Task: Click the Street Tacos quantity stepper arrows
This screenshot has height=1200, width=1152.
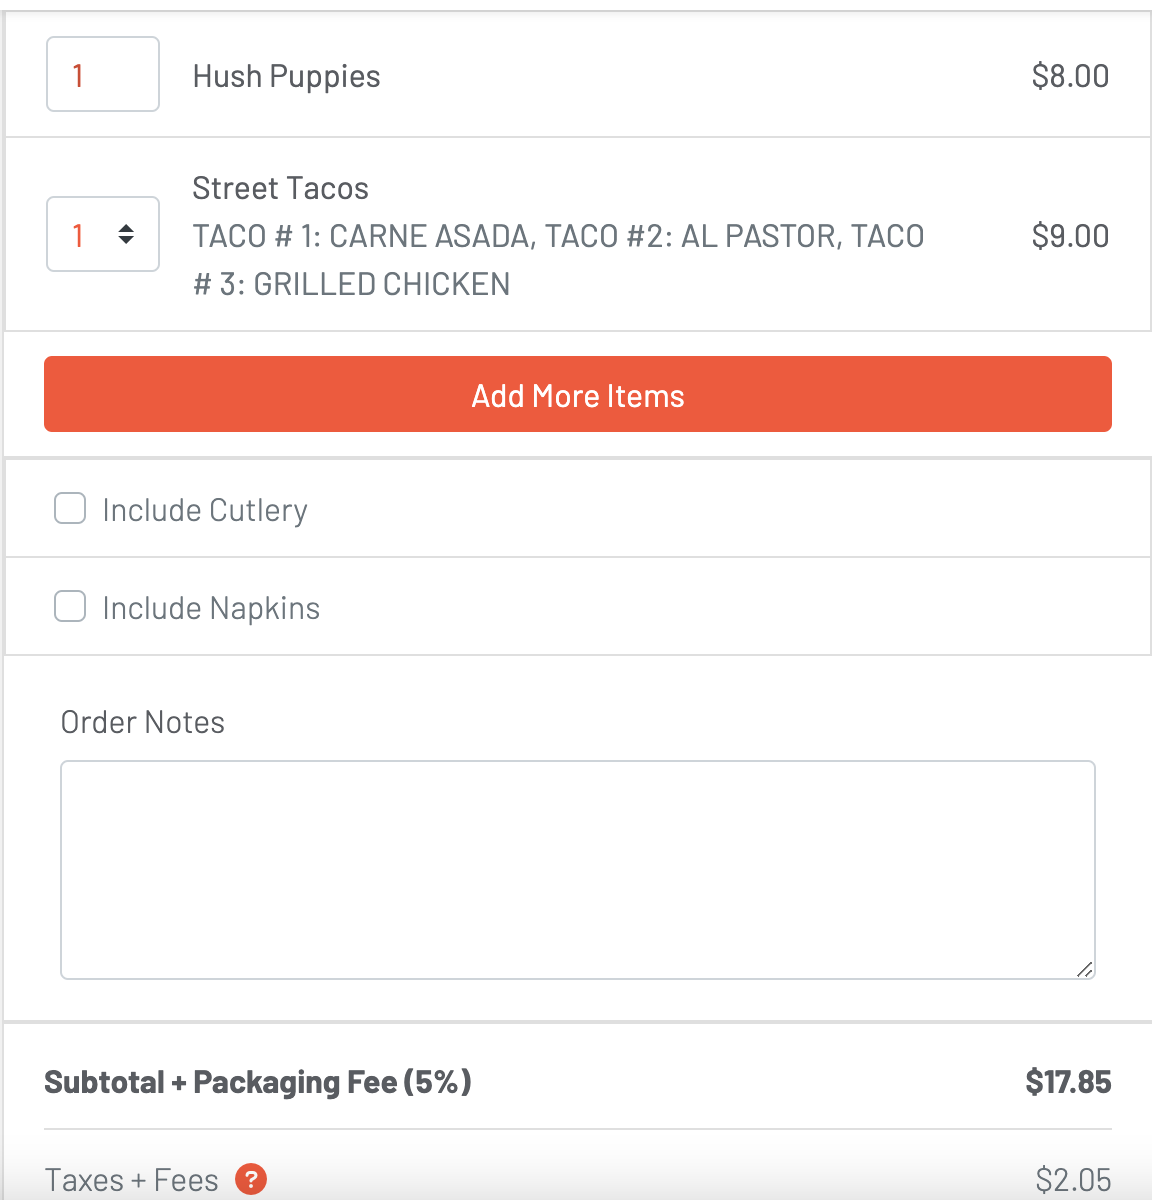Action: 126,235
